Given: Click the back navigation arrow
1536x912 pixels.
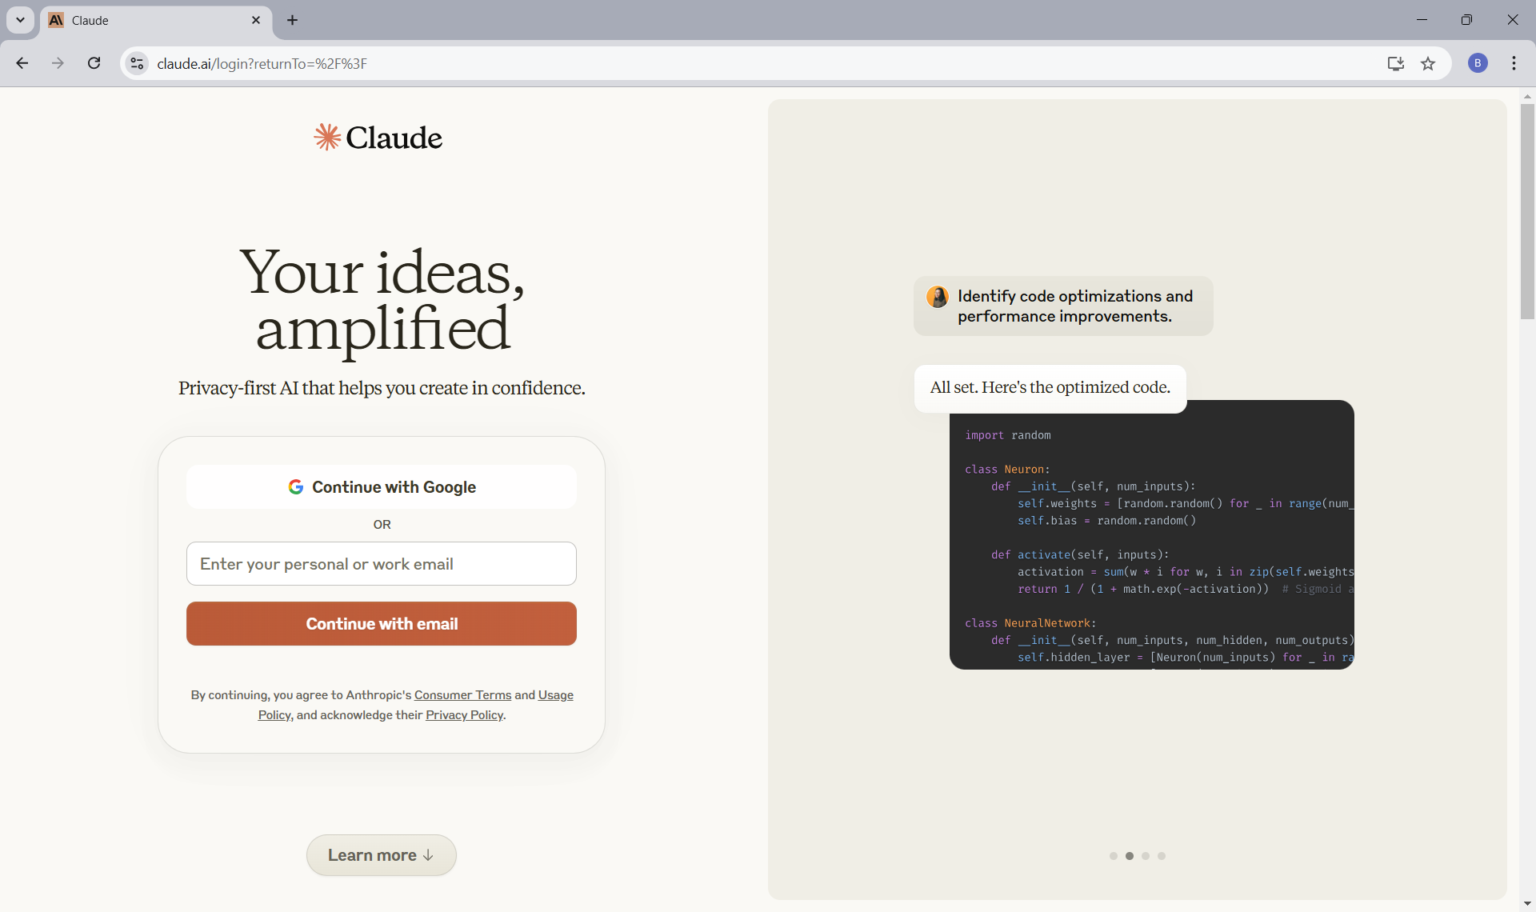Looking at the screenshot, I should pyautogui.click(x=21, y=62).
